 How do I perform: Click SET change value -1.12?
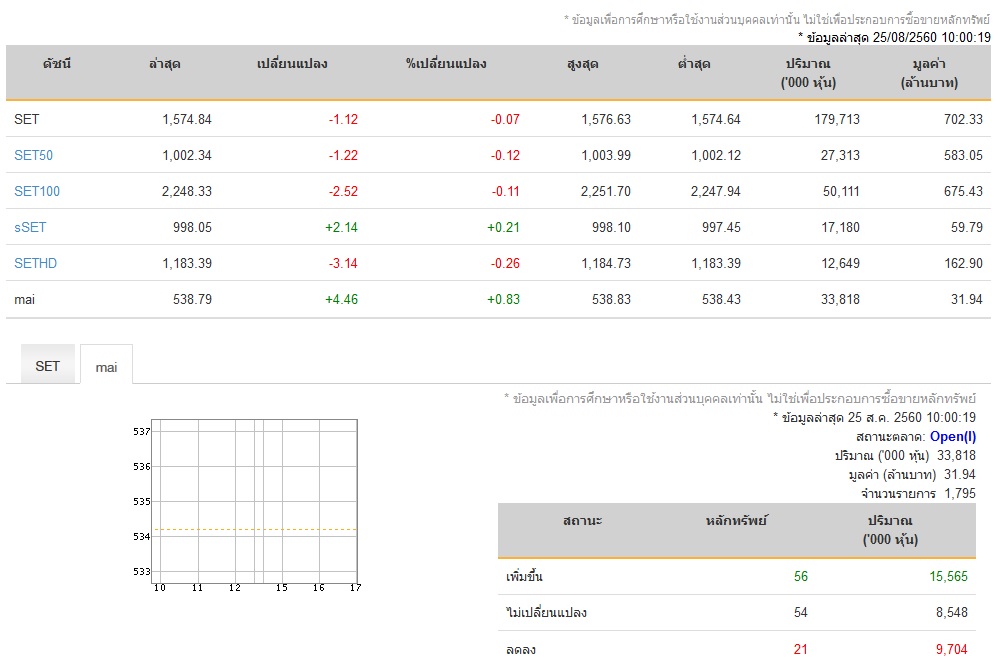[x=344, y=120]
